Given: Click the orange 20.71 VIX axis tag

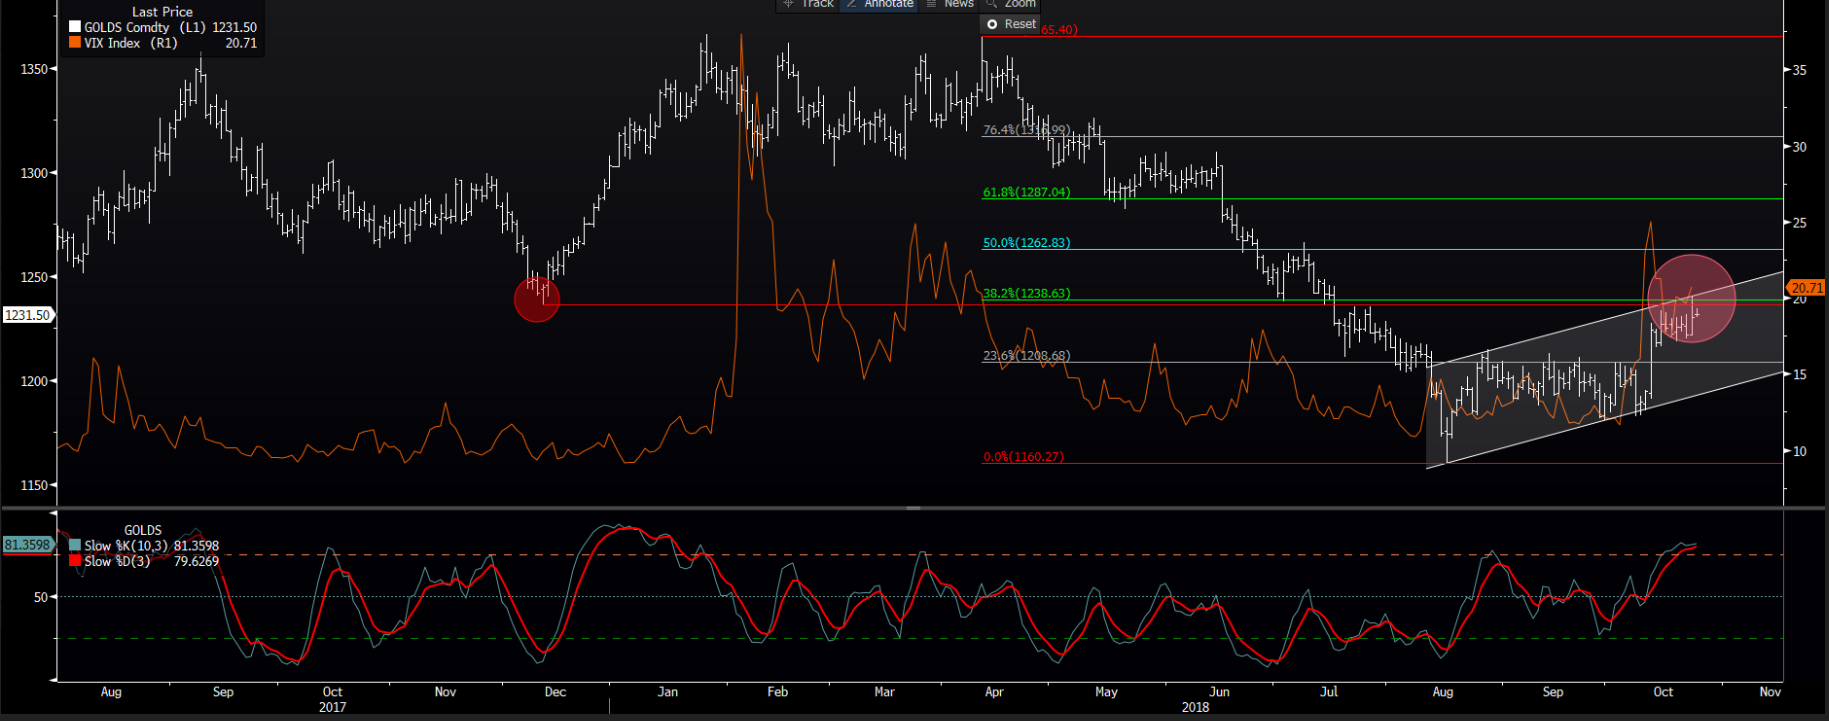Looking at the screenshot, I should click(x=1807, y=288).
